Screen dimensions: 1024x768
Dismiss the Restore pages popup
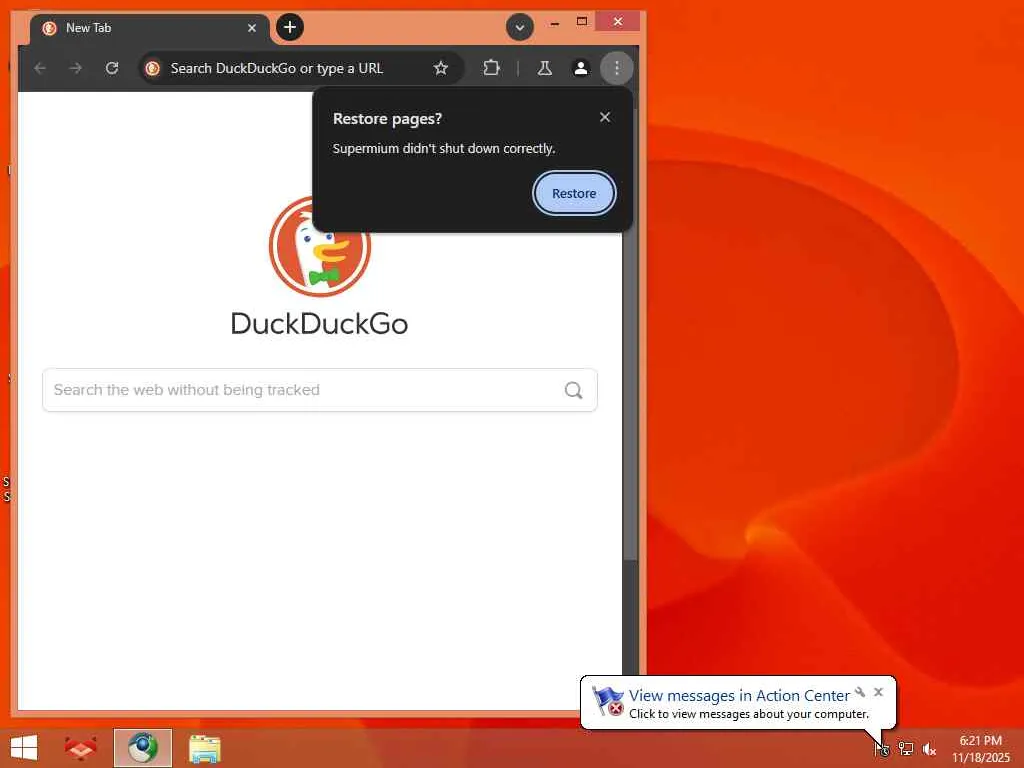point(605,117)
